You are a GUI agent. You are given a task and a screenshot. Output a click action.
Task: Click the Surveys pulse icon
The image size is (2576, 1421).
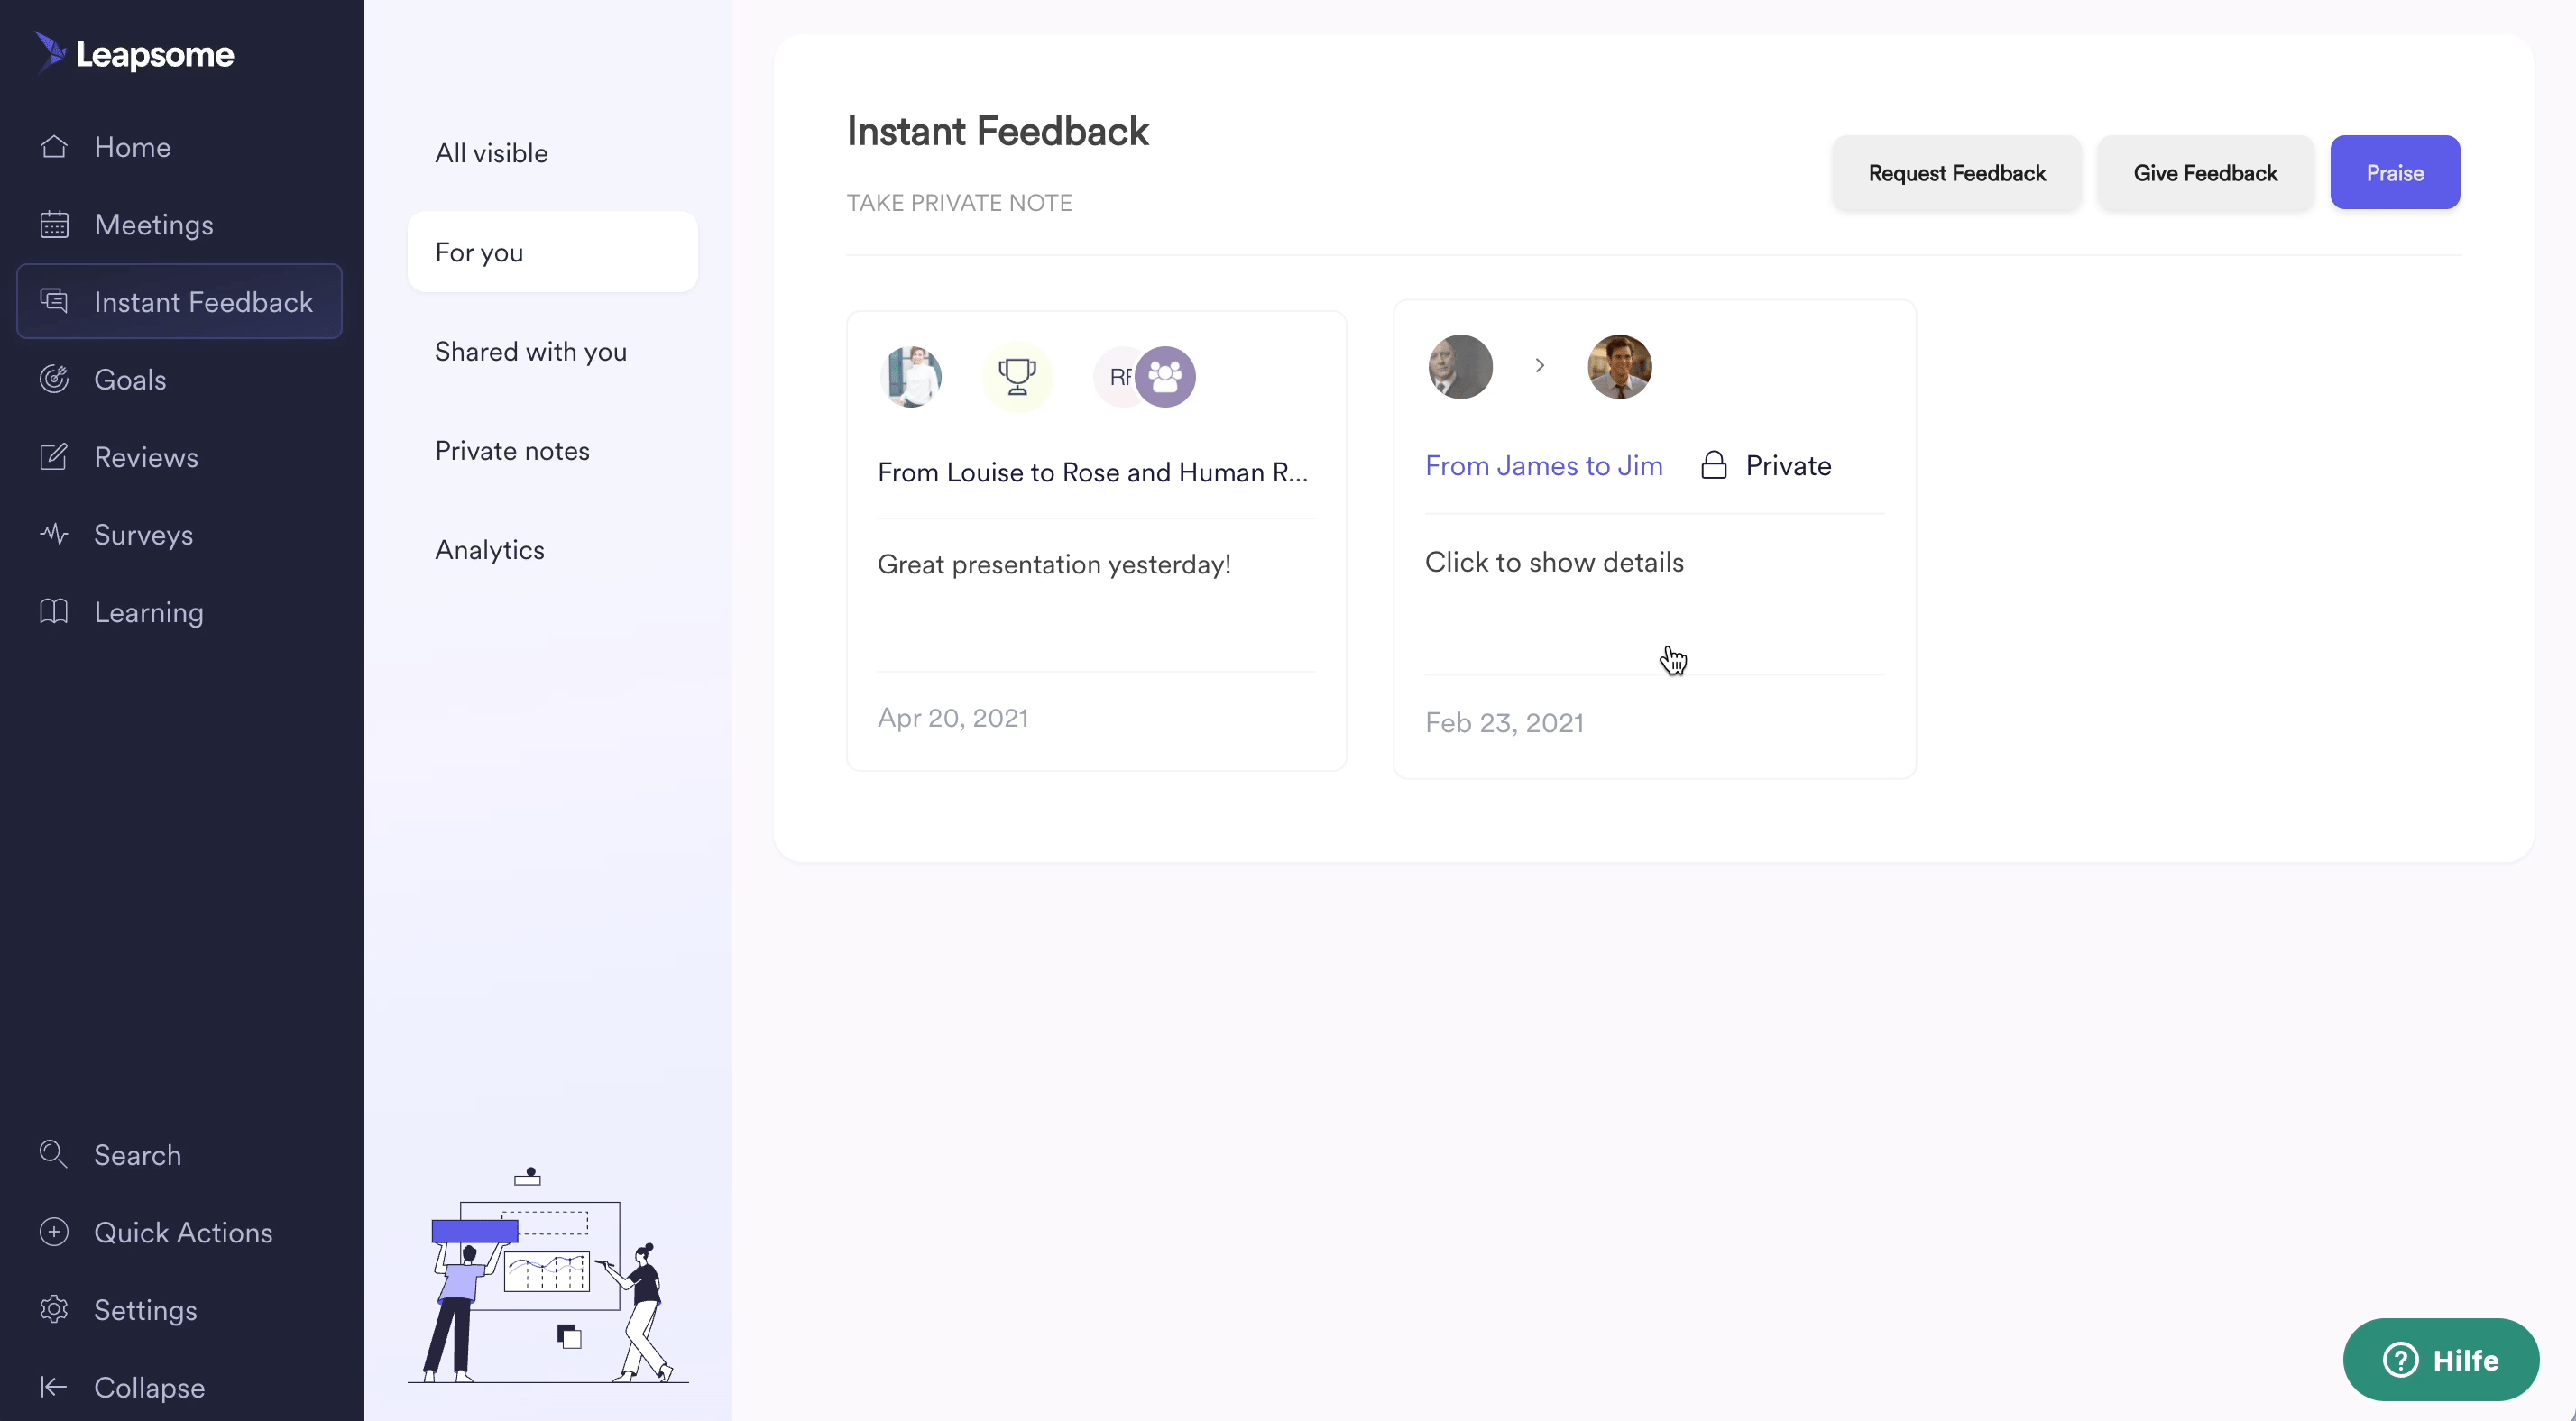[54, 534]
